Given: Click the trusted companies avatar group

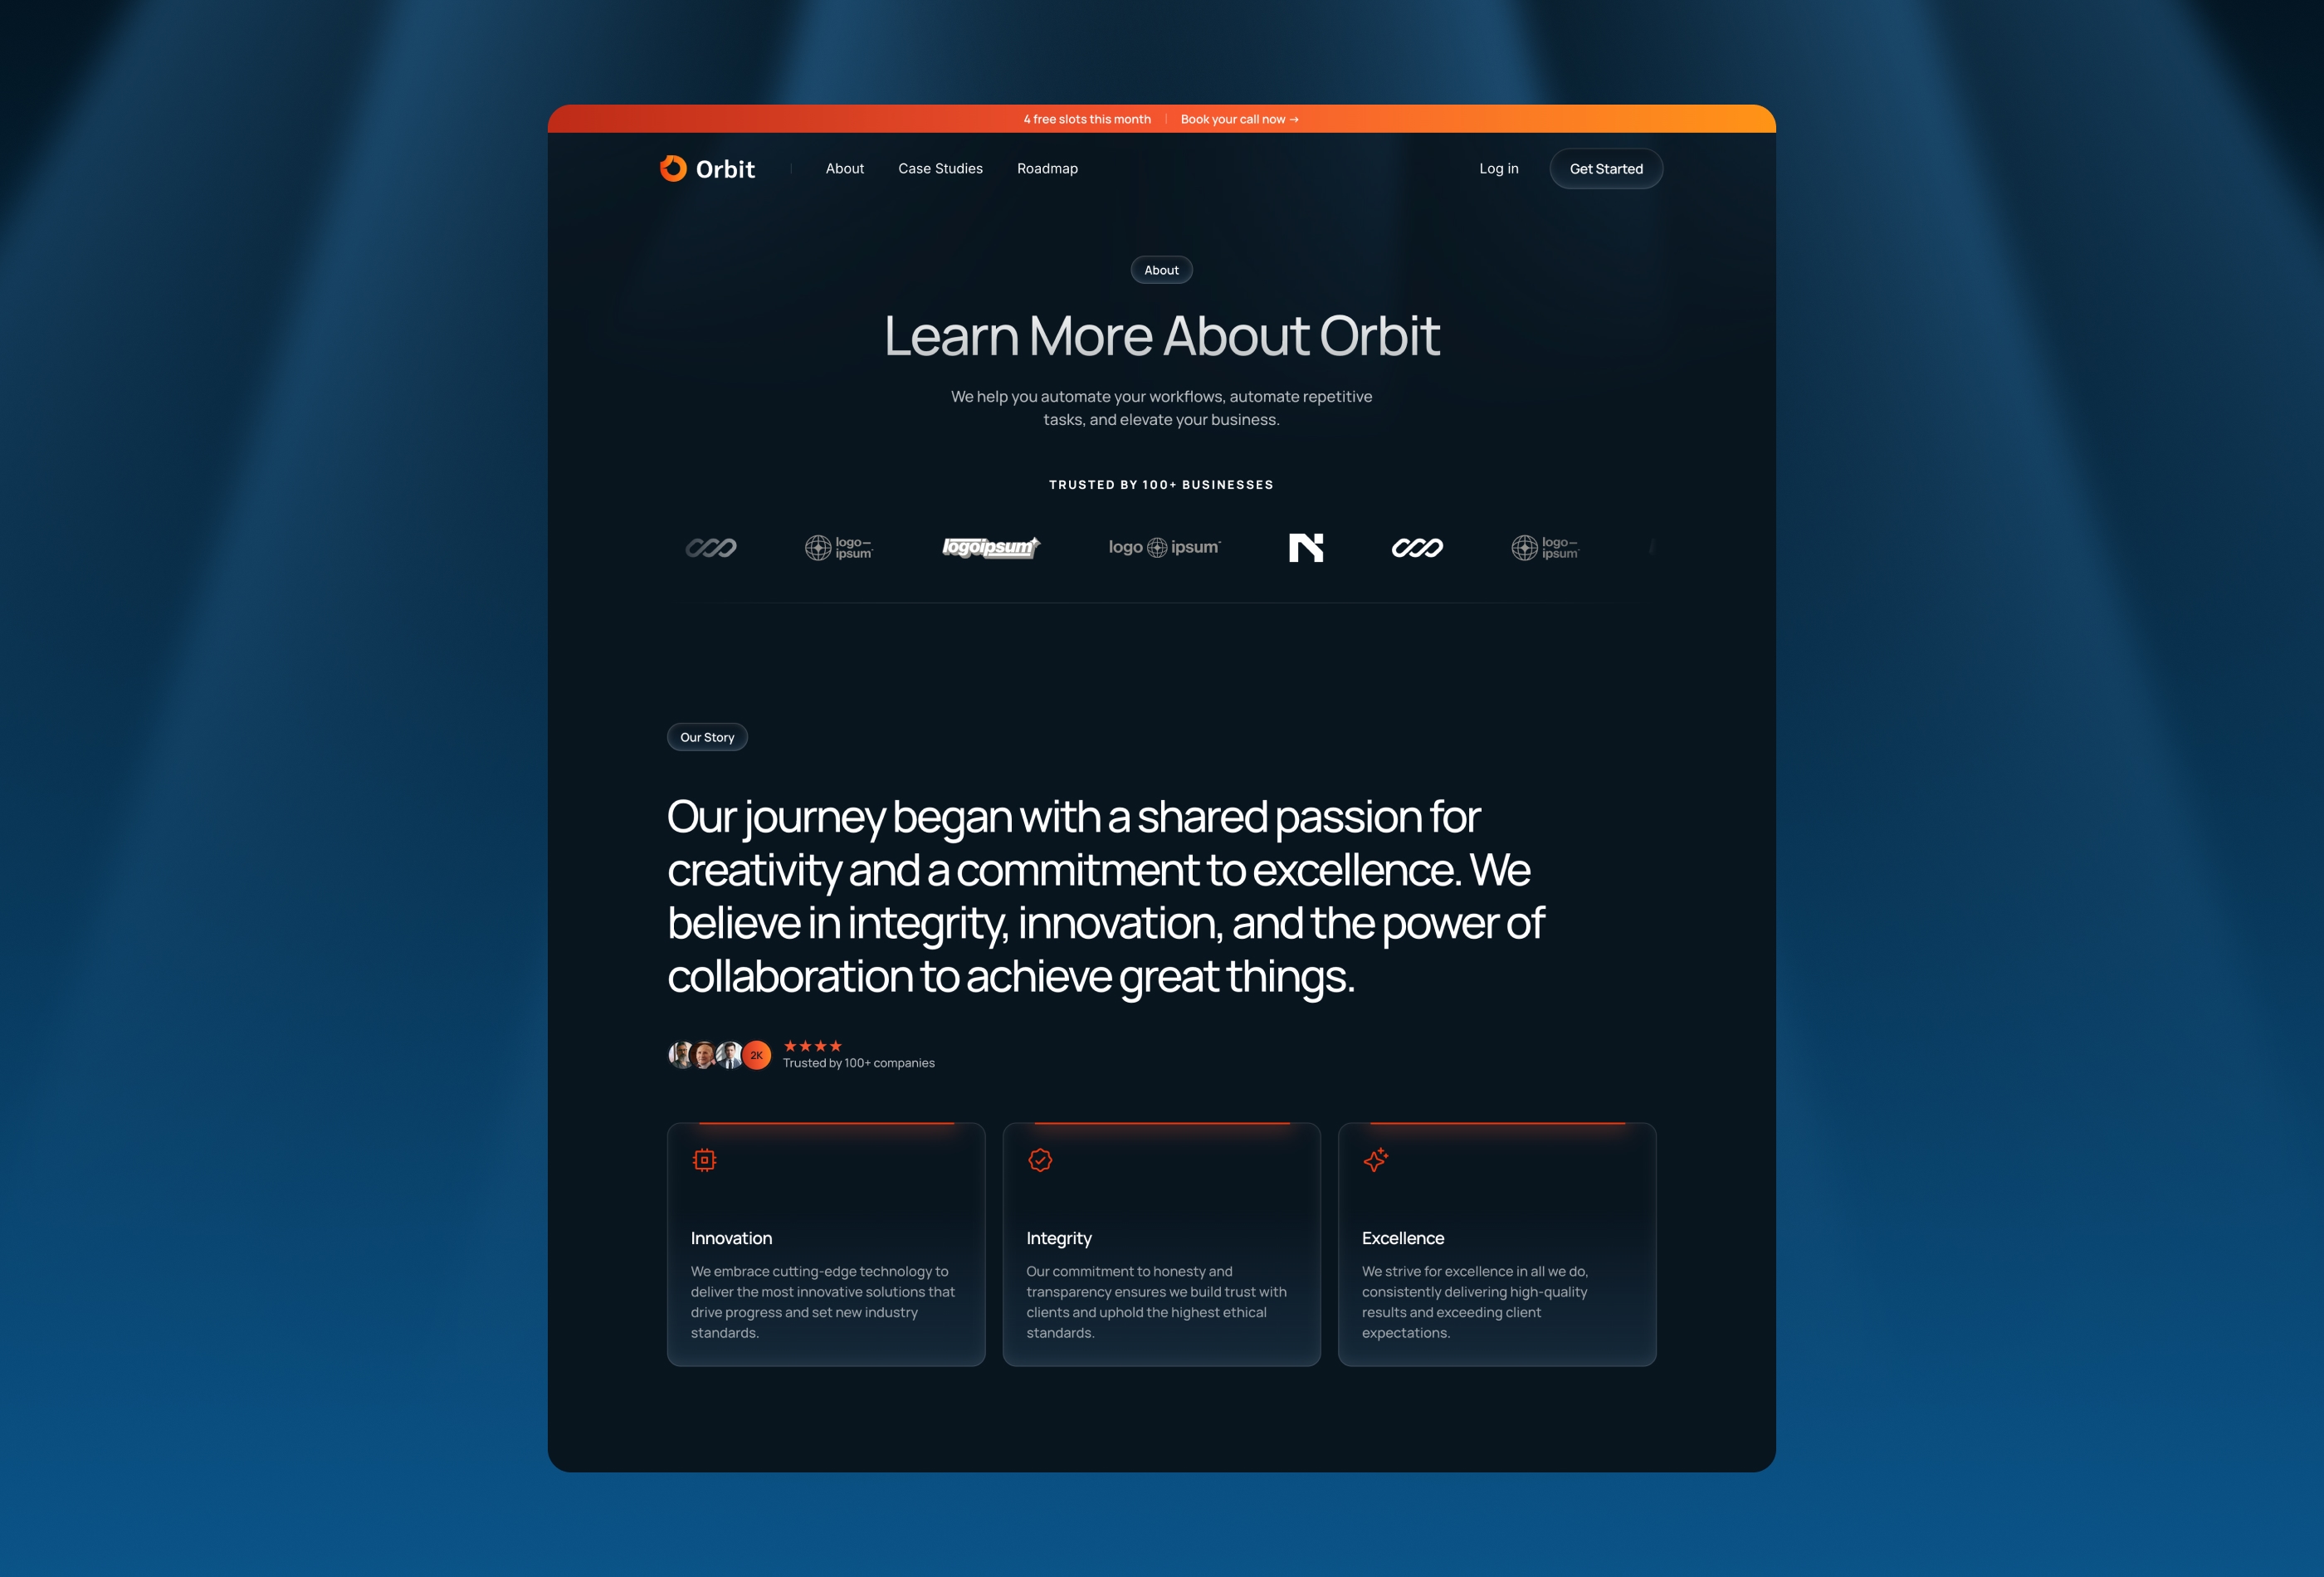Looking at the screenshot, I should [720, 1054].
